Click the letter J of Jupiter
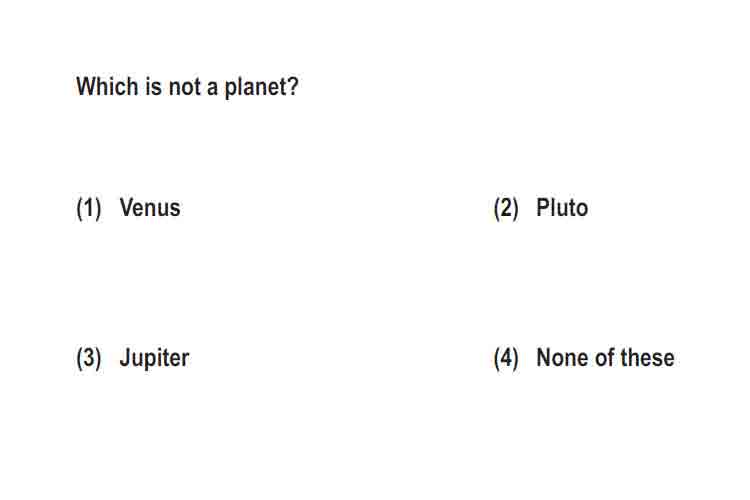 (x=126, y=357)
